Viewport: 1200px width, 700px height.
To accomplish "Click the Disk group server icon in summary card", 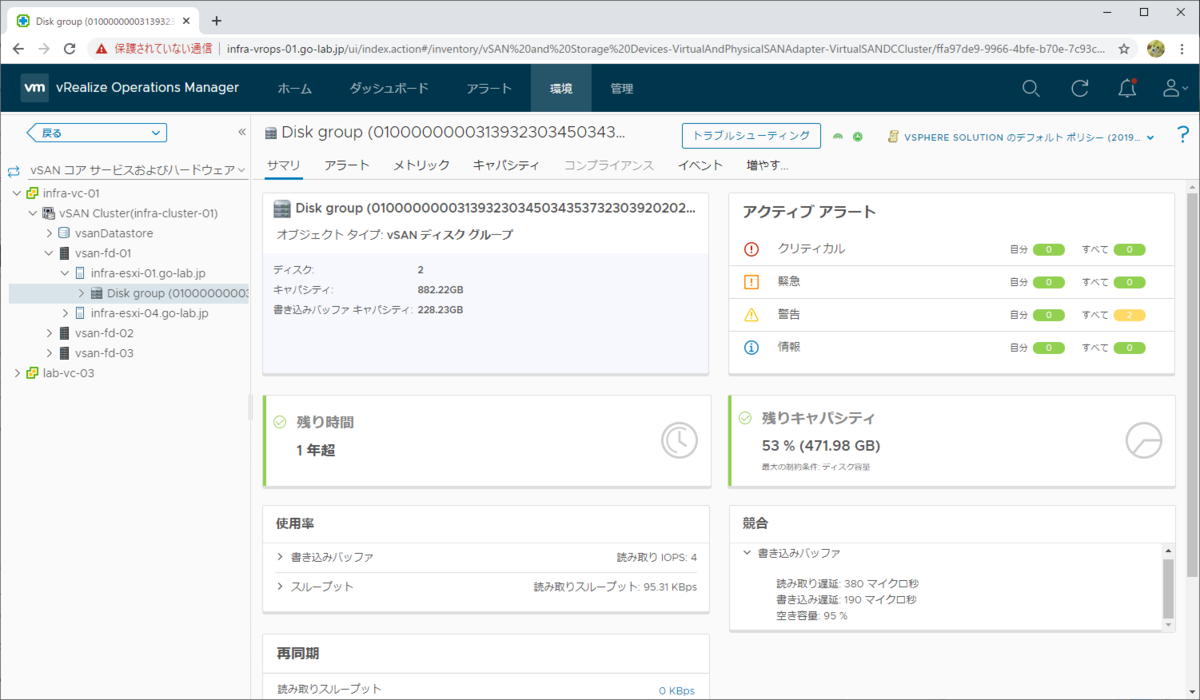I will (x=281, y=208).
